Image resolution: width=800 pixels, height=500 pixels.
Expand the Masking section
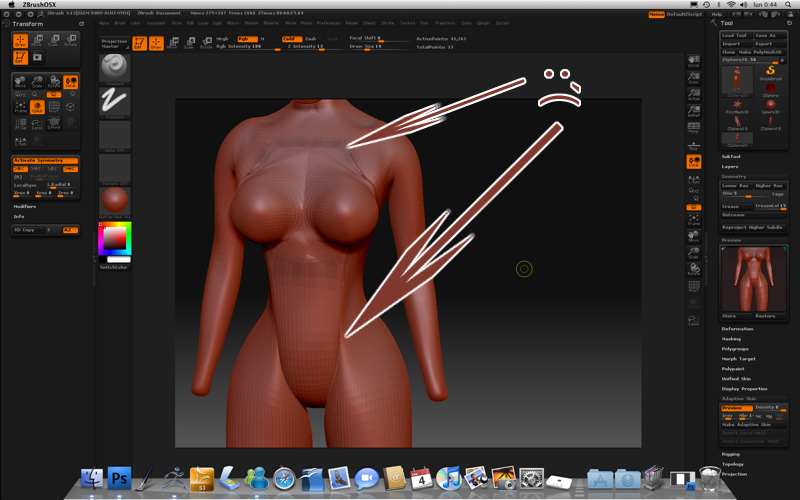[731, 339]
